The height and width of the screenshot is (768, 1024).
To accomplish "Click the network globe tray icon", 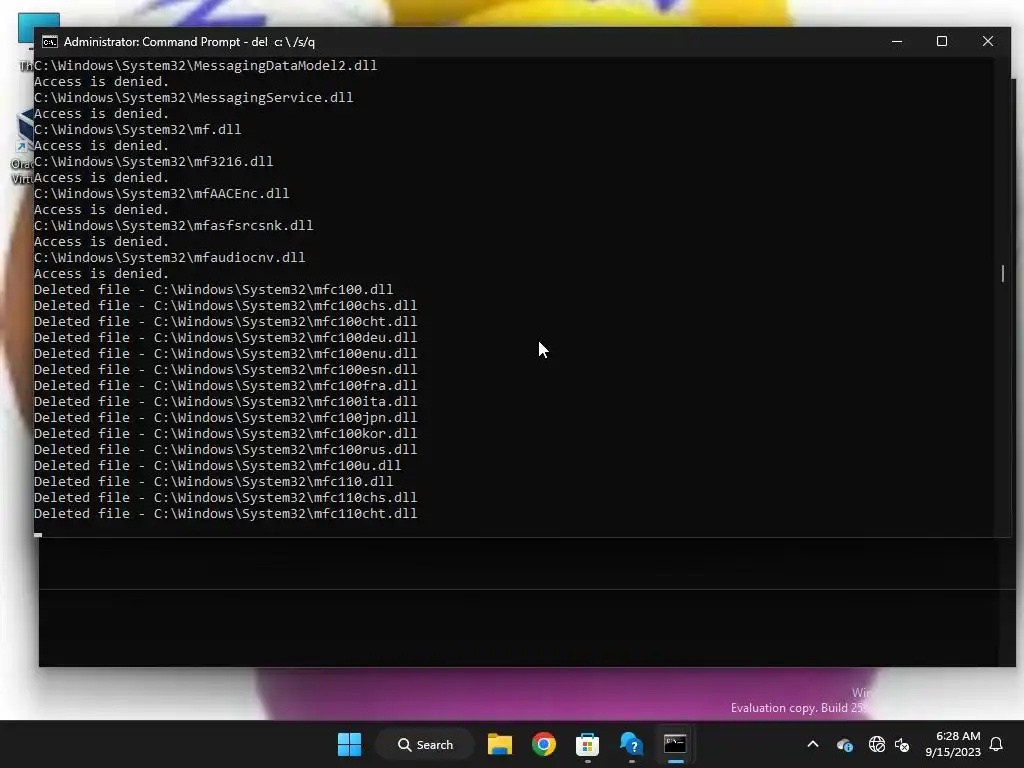I will [x=876, y=744].
